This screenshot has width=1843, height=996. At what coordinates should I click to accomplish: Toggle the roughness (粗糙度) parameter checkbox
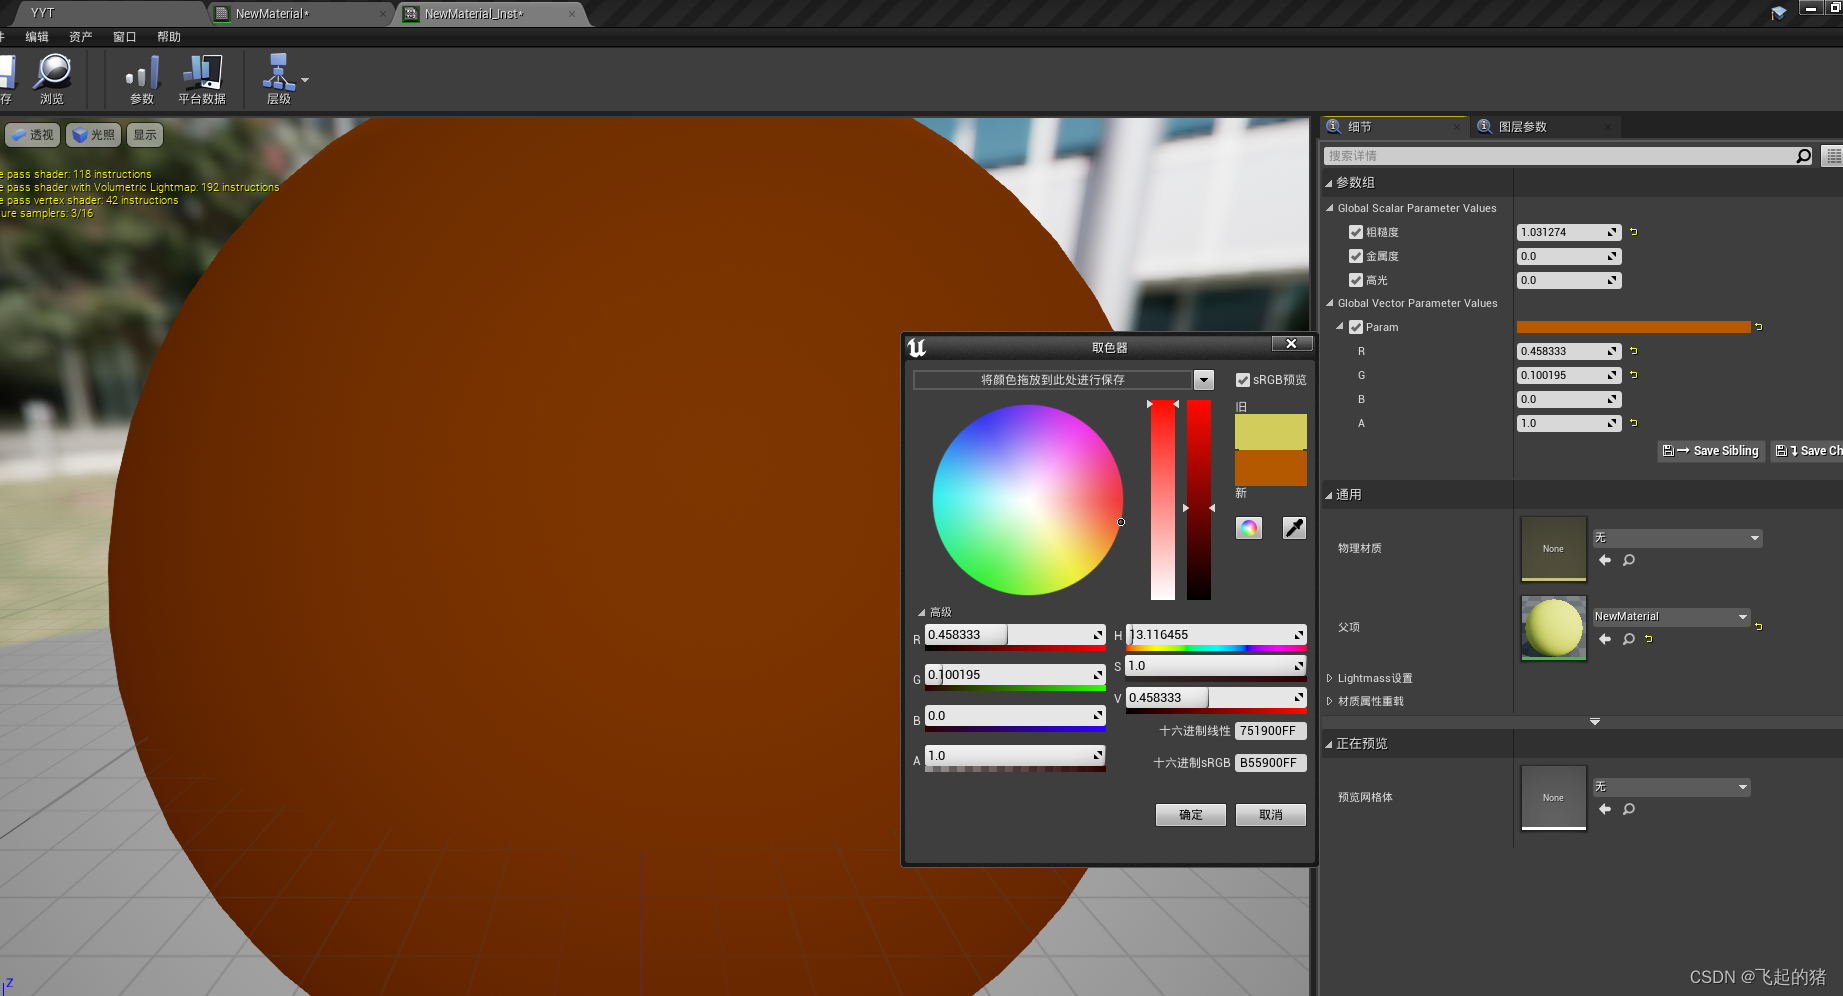click(x=1356, y=232)
